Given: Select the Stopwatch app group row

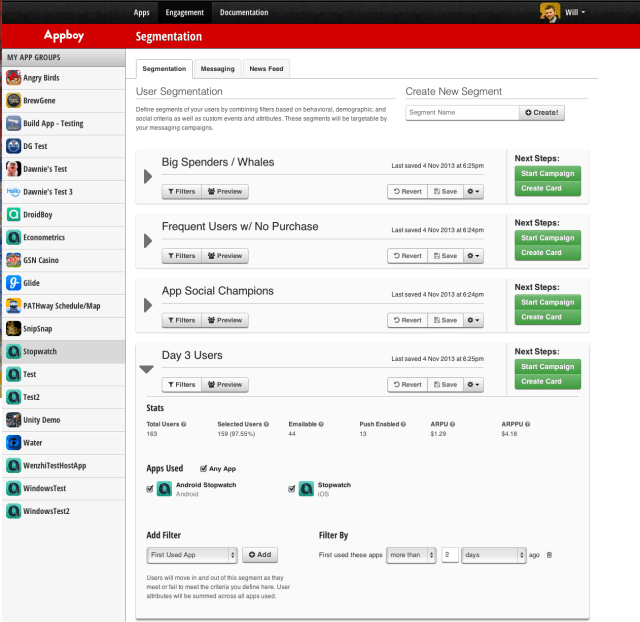Looking at the screenshot, I should [x=64, y=351].
